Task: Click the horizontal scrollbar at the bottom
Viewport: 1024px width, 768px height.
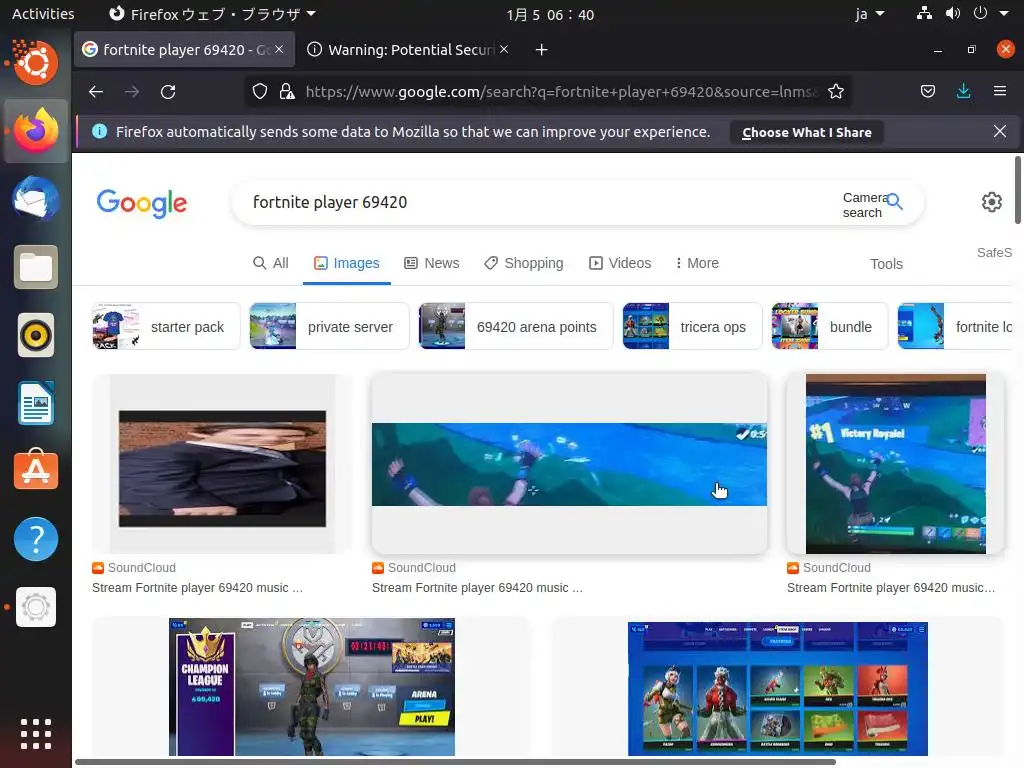Action: [x=455, y=761]
